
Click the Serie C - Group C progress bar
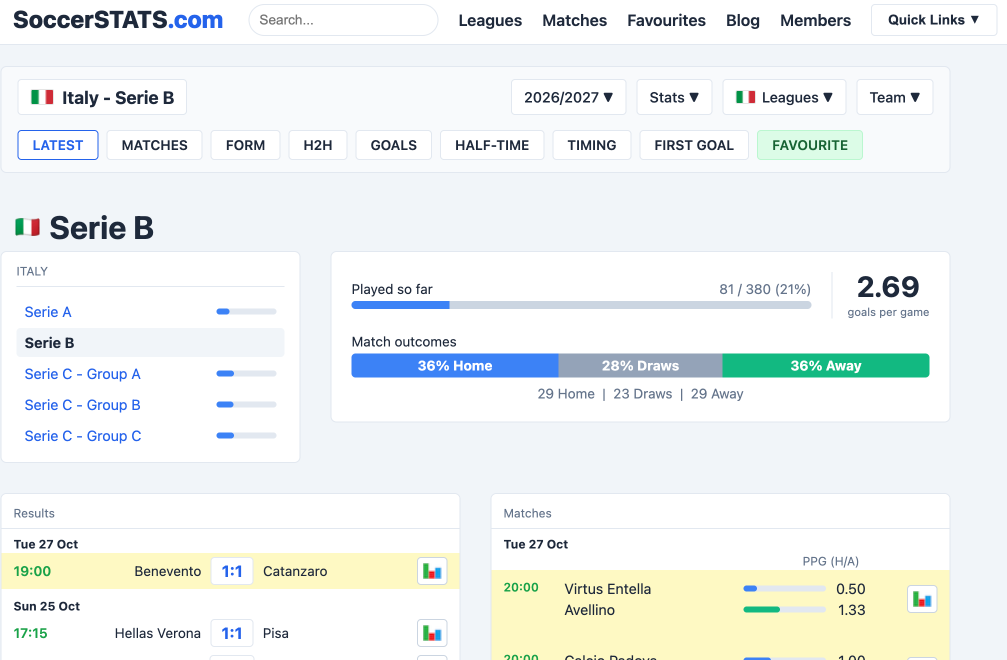pos(247,435)
